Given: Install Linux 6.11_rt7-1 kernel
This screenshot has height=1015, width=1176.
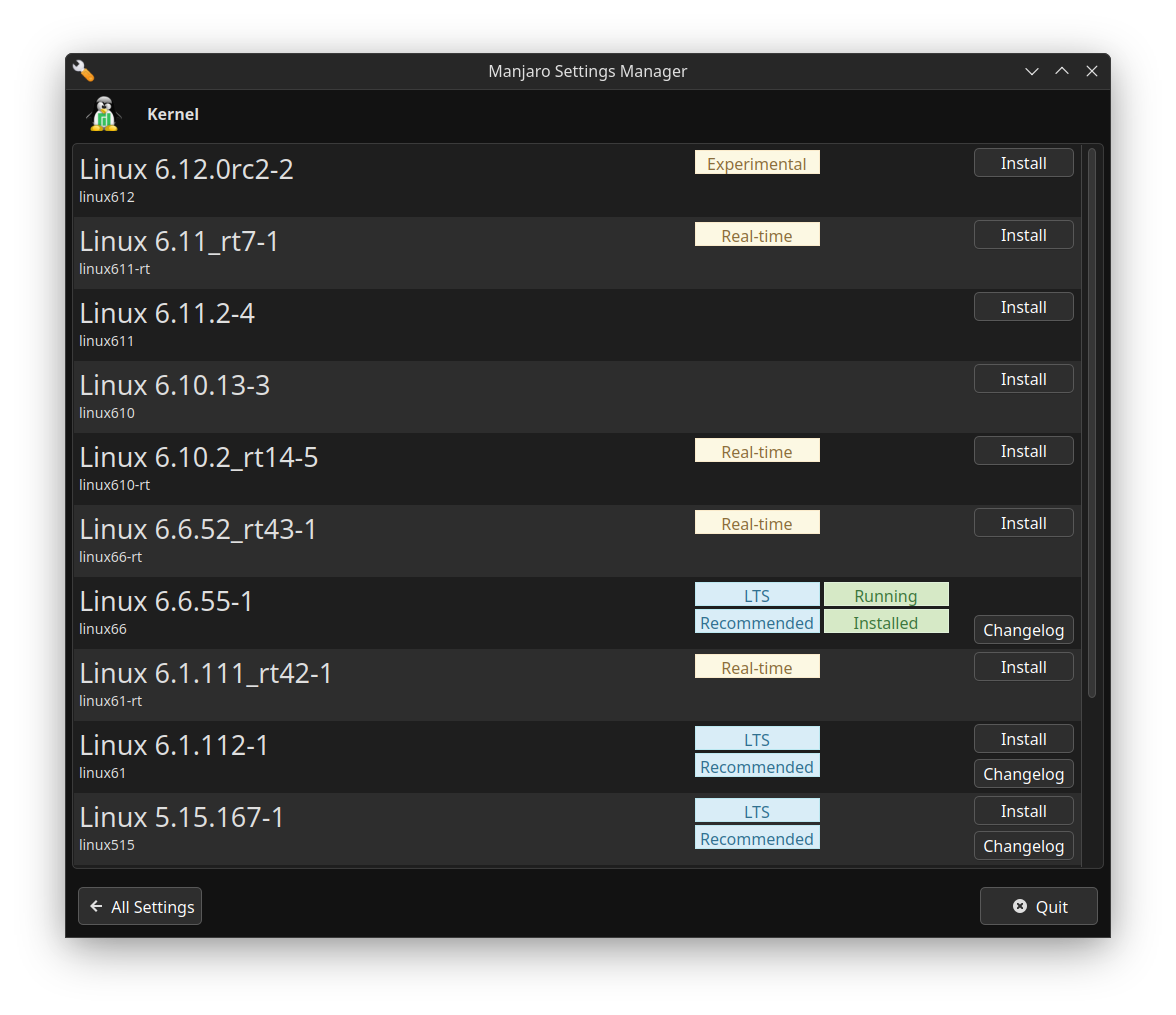Looking at the screenshot, I should 1023,235.
